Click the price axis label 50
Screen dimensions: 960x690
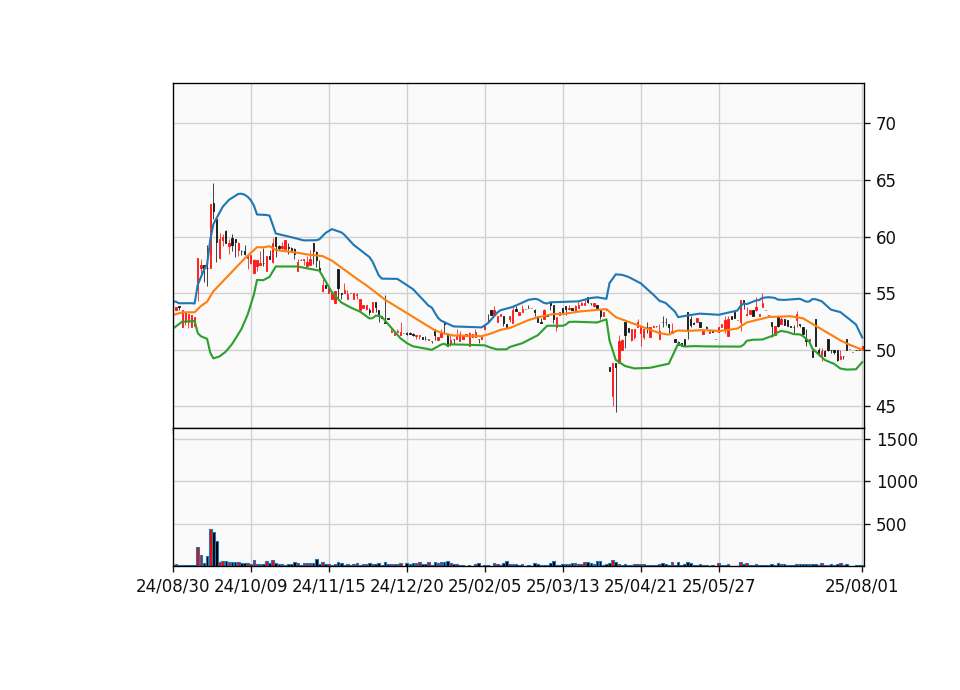click(x=886, y=351)
